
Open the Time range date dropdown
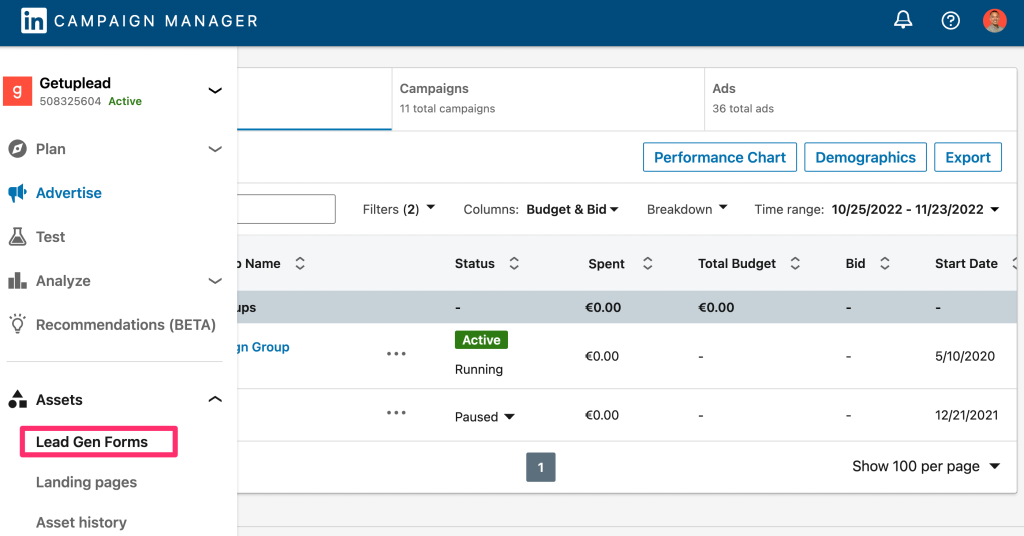(876, 209)
